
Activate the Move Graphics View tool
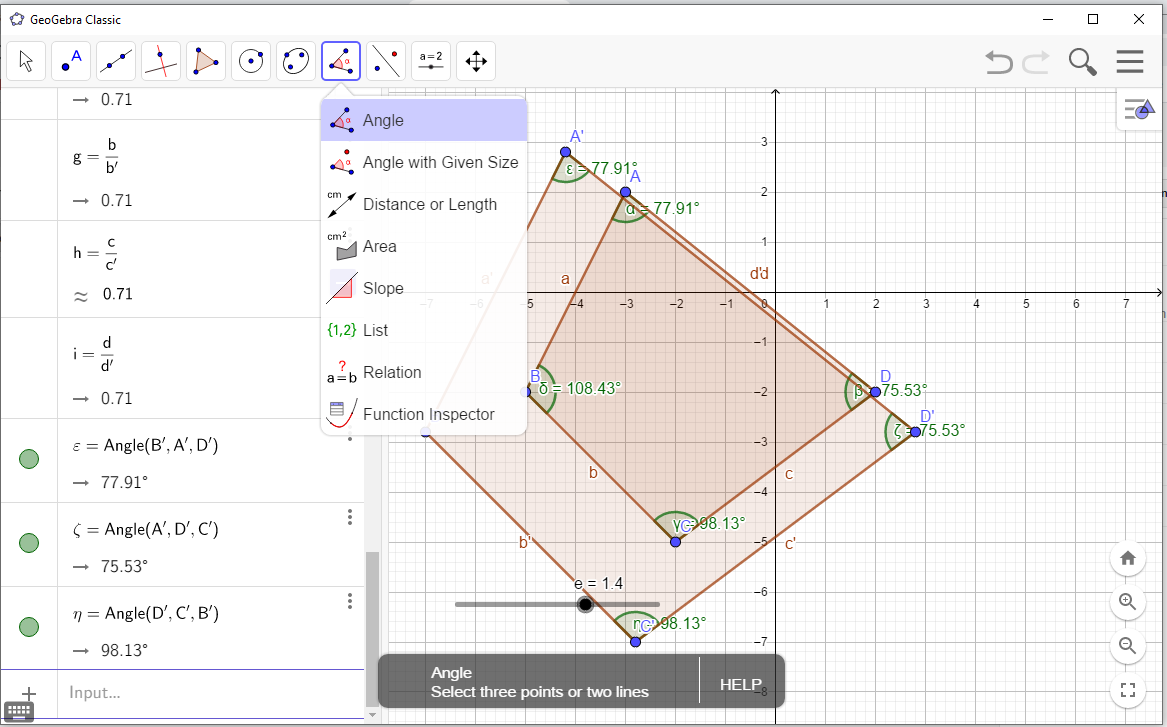coord(476,61)
